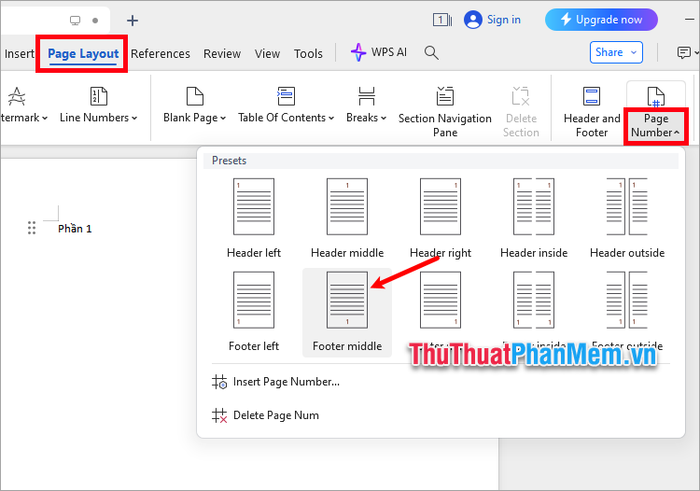Screen dimensions: 700x491
Task: Click the search magnifier icon
Action: tap(431, 53)
